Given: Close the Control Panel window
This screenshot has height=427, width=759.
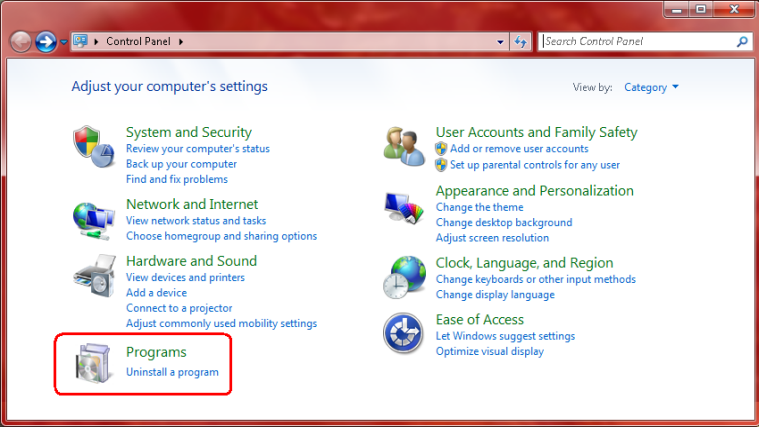Looking at the screenshot, I should [x=734, y=9].
